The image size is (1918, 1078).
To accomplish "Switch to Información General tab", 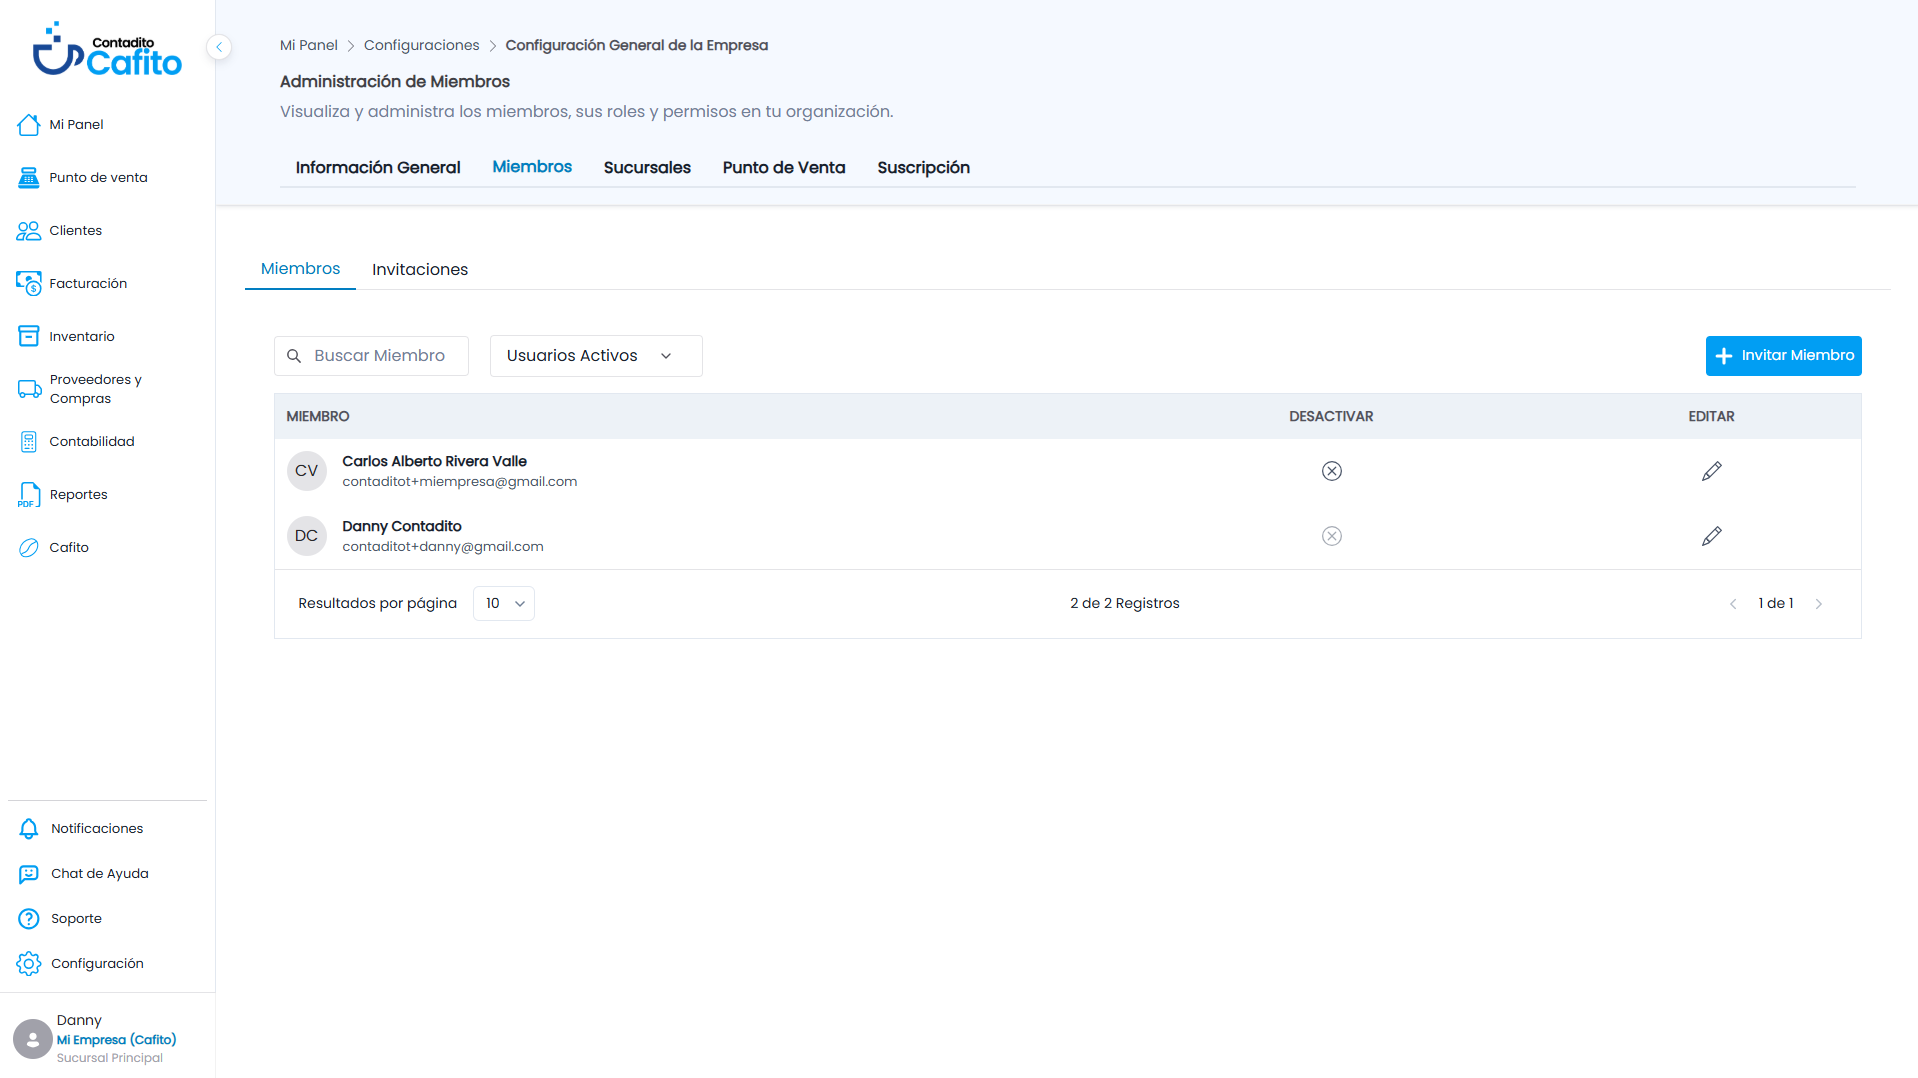I will 378,168.
